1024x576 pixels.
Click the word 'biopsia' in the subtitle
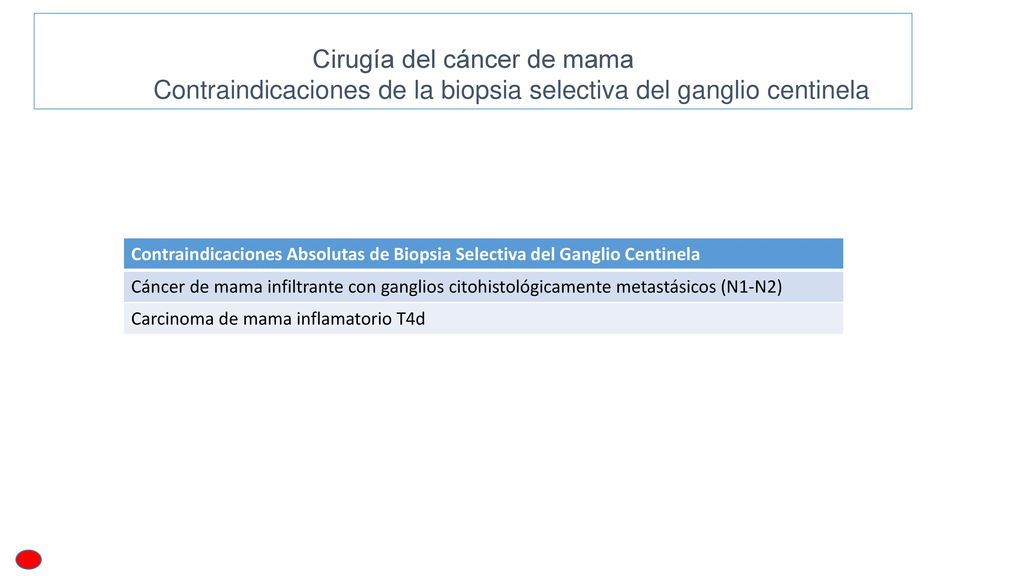[481, 90]
